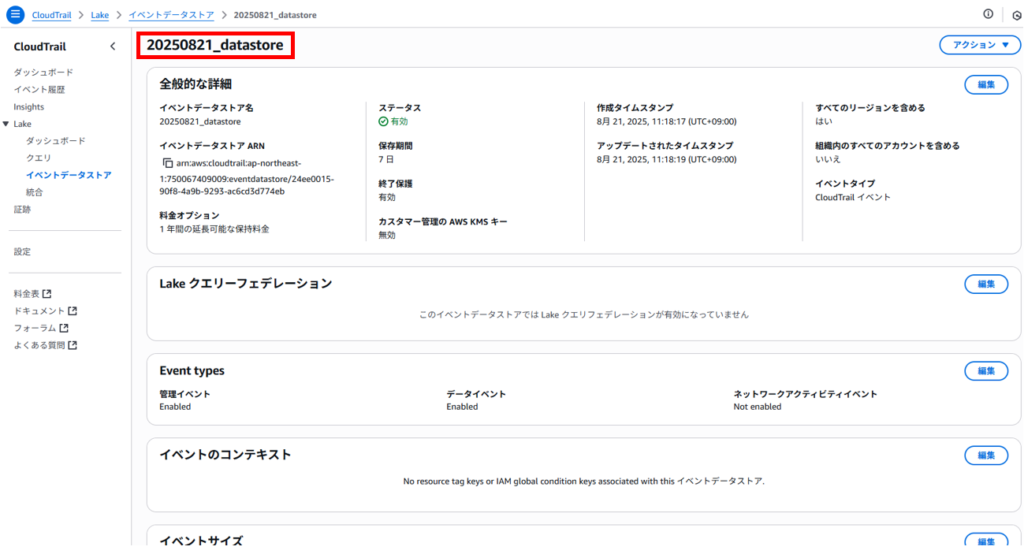Viewport: 1024px width, 554px height.
Task: Click creation timestamp 11:18:17 value
Action: click(x=666, y=122)
